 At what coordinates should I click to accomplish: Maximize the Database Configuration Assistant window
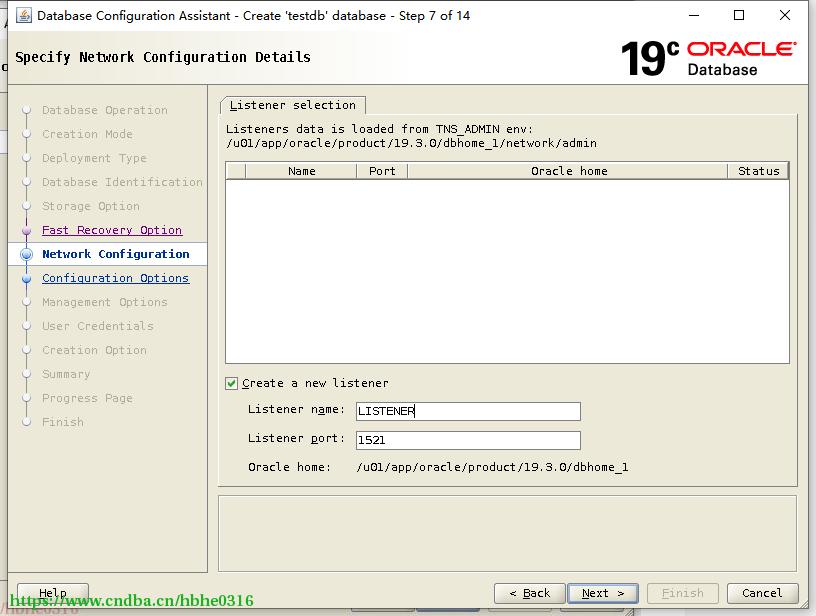pos(739,15)
